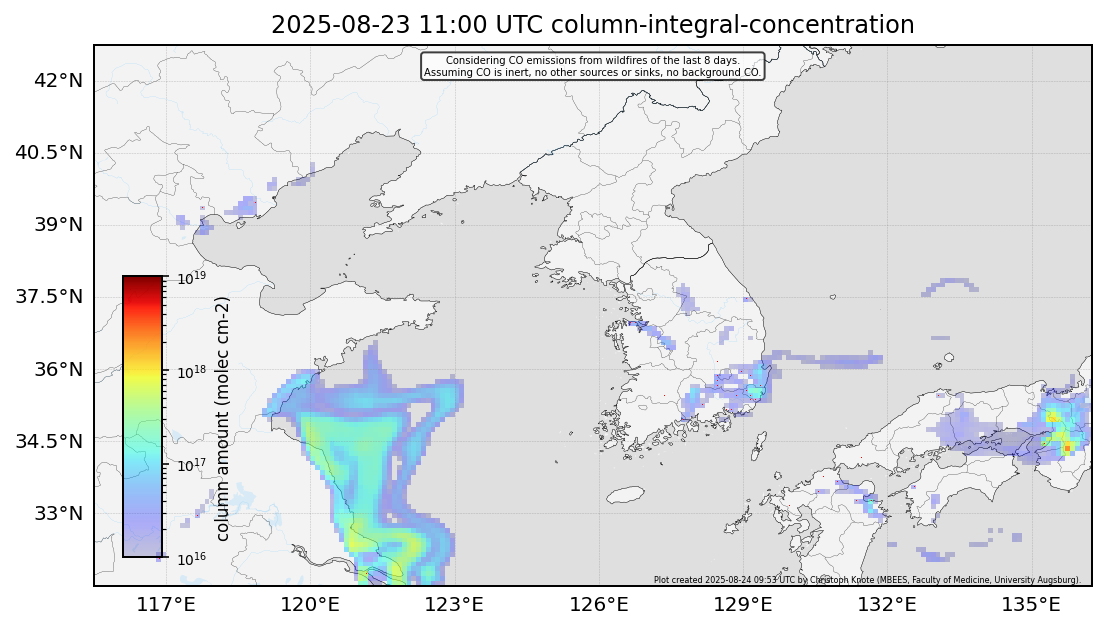Select the 126°E longitude label
Screen dimensions: 1106x629
599,604
